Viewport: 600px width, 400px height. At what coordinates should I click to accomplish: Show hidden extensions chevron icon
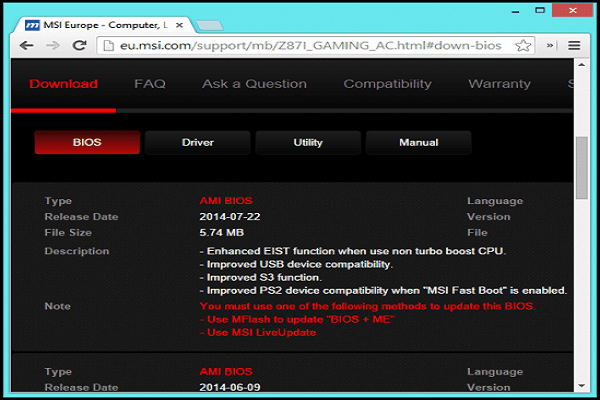click(x=550, y=46)
